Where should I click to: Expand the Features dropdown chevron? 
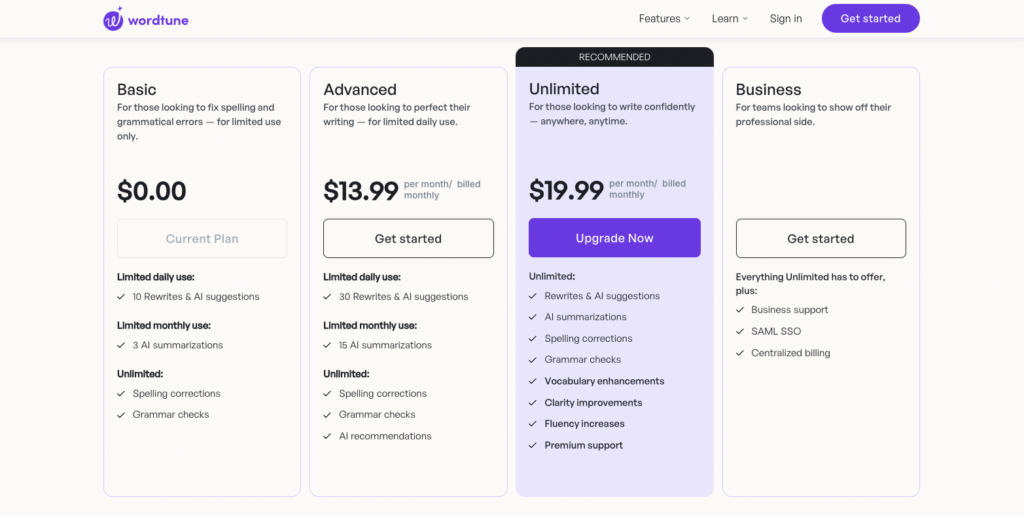coord(688,19)
